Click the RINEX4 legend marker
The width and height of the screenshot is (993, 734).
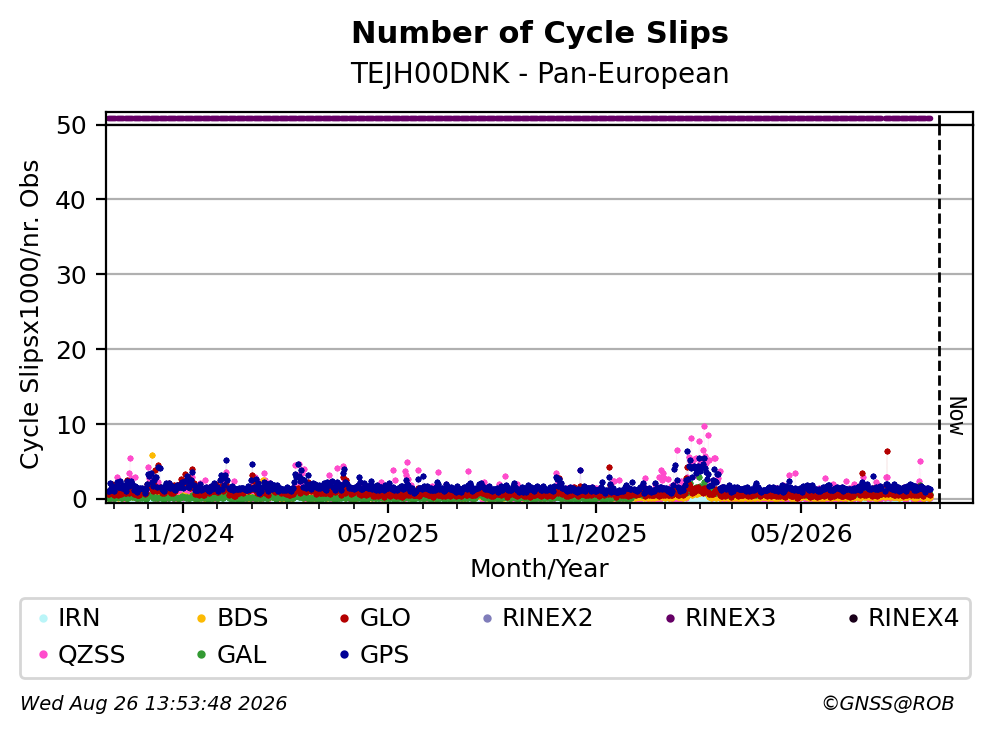[x=853, y=618]
